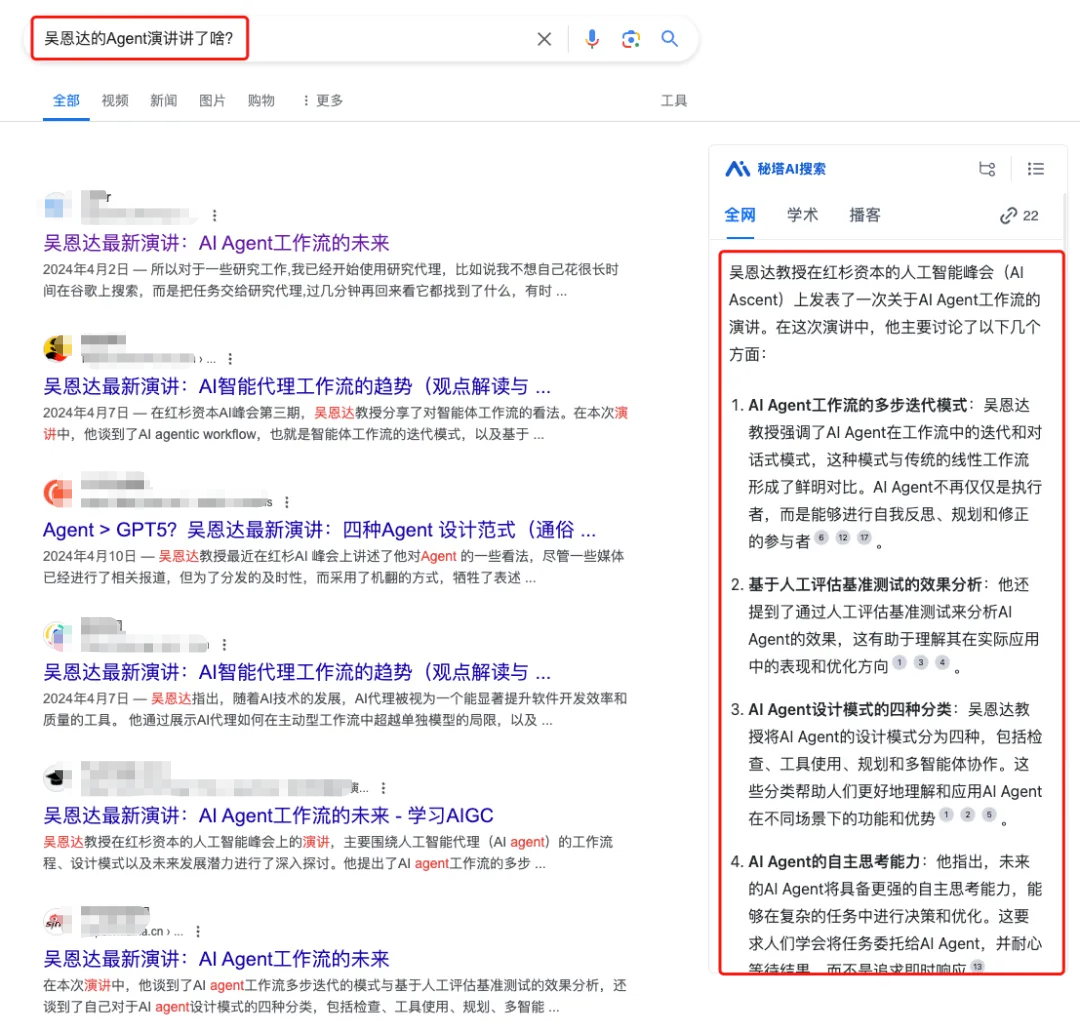Switch to the 图片 search tab

(x=212, y=101)
